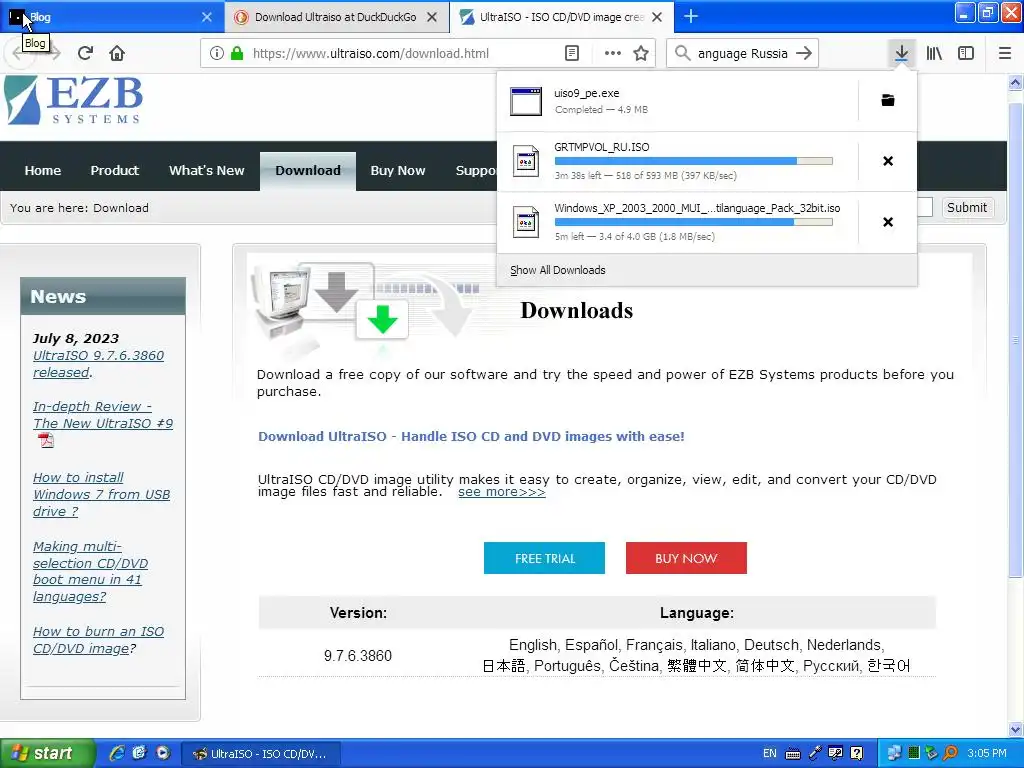The image size is (1024, 768).
Task: Click the 'Download UltraISO - Handle ISO' heading
Action: pyautogui.click(x=471, y=436)
